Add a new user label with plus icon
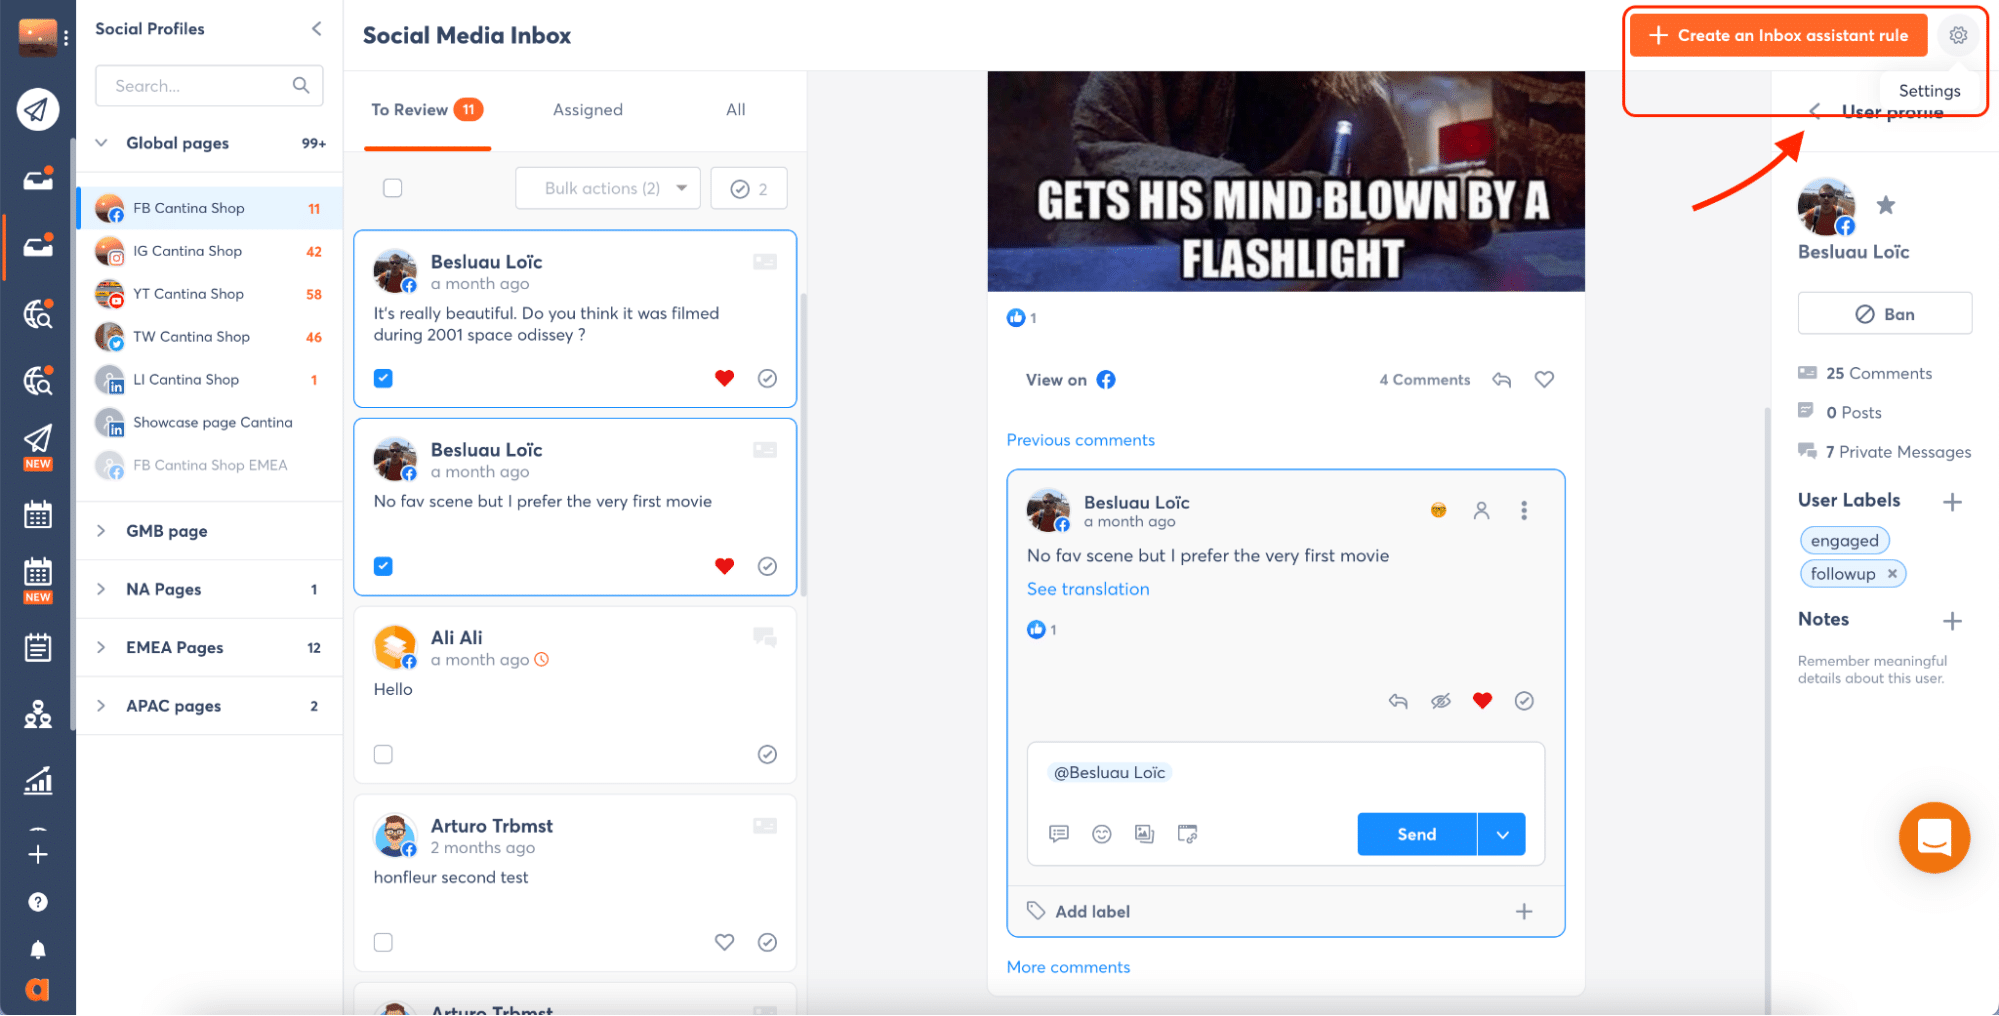 (x=1952, y=502)
